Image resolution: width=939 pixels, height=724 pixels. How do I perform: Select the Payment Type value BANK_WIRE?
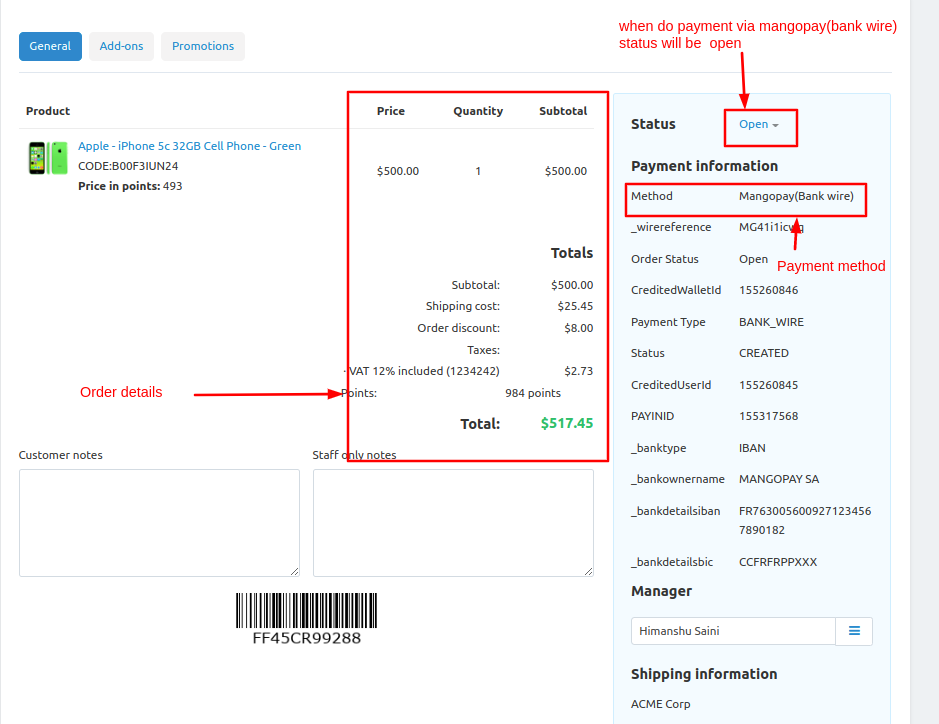[x=771, y=322]
